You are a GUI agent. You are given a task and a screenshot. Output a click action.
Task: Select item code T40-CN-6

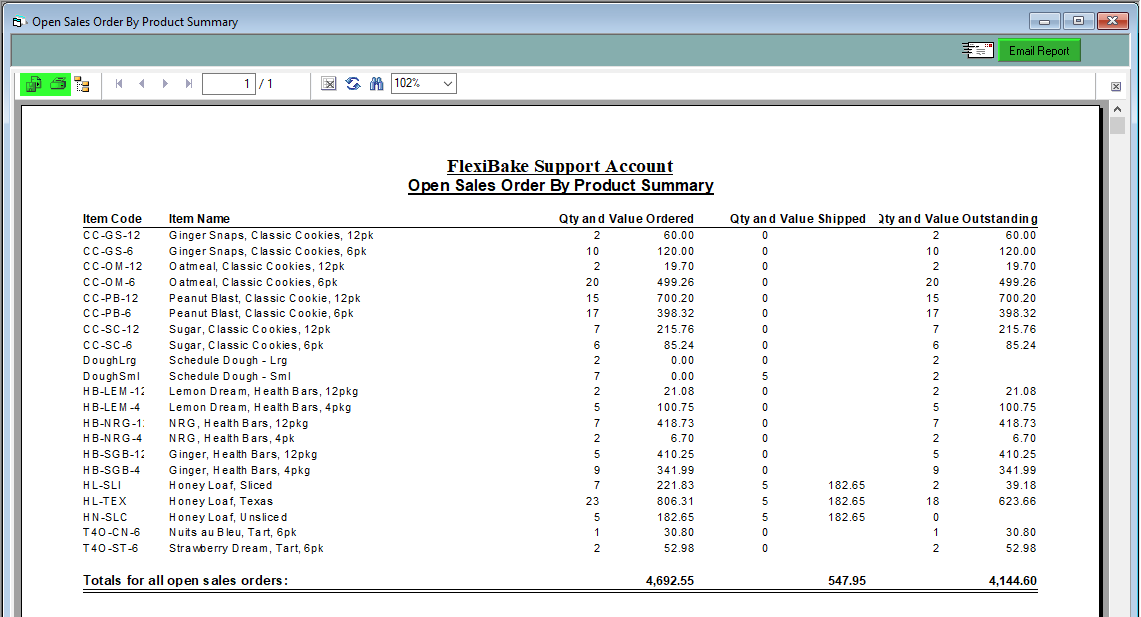(x=111, y=533)
